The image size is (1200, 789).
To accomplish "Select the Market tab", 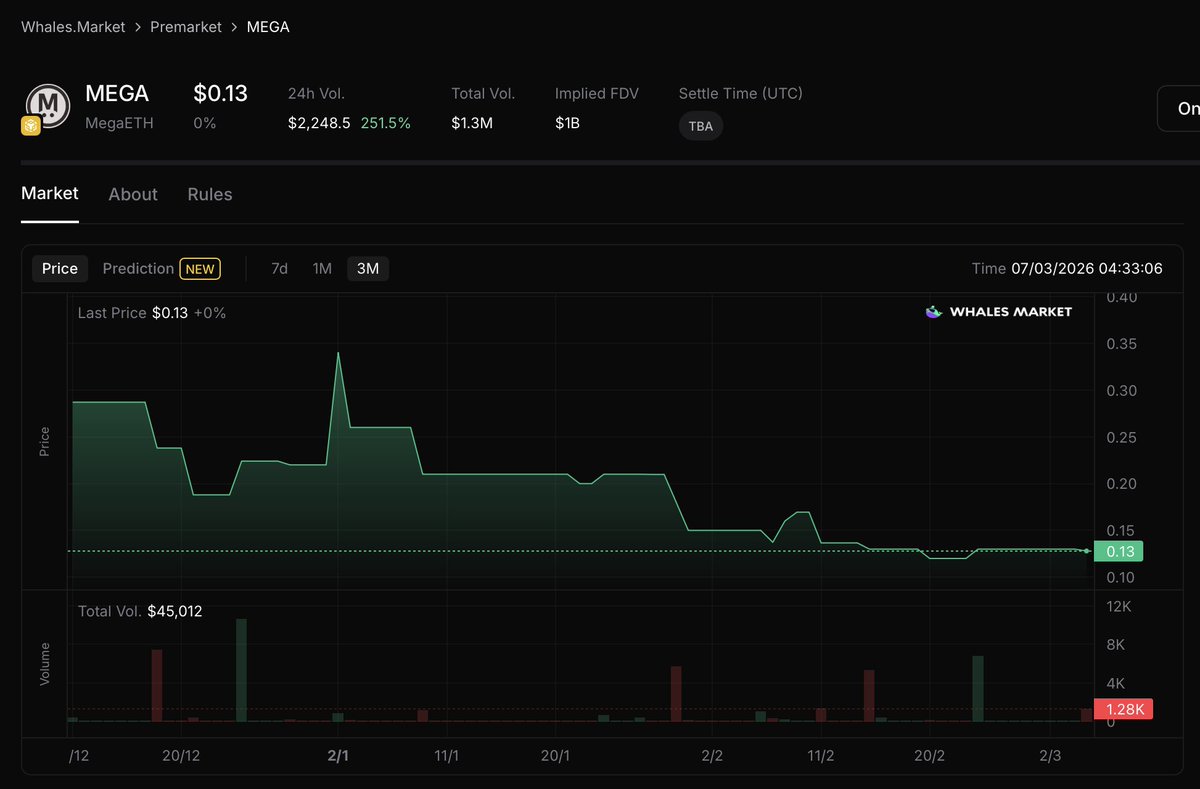I will (x=50, y=193).
